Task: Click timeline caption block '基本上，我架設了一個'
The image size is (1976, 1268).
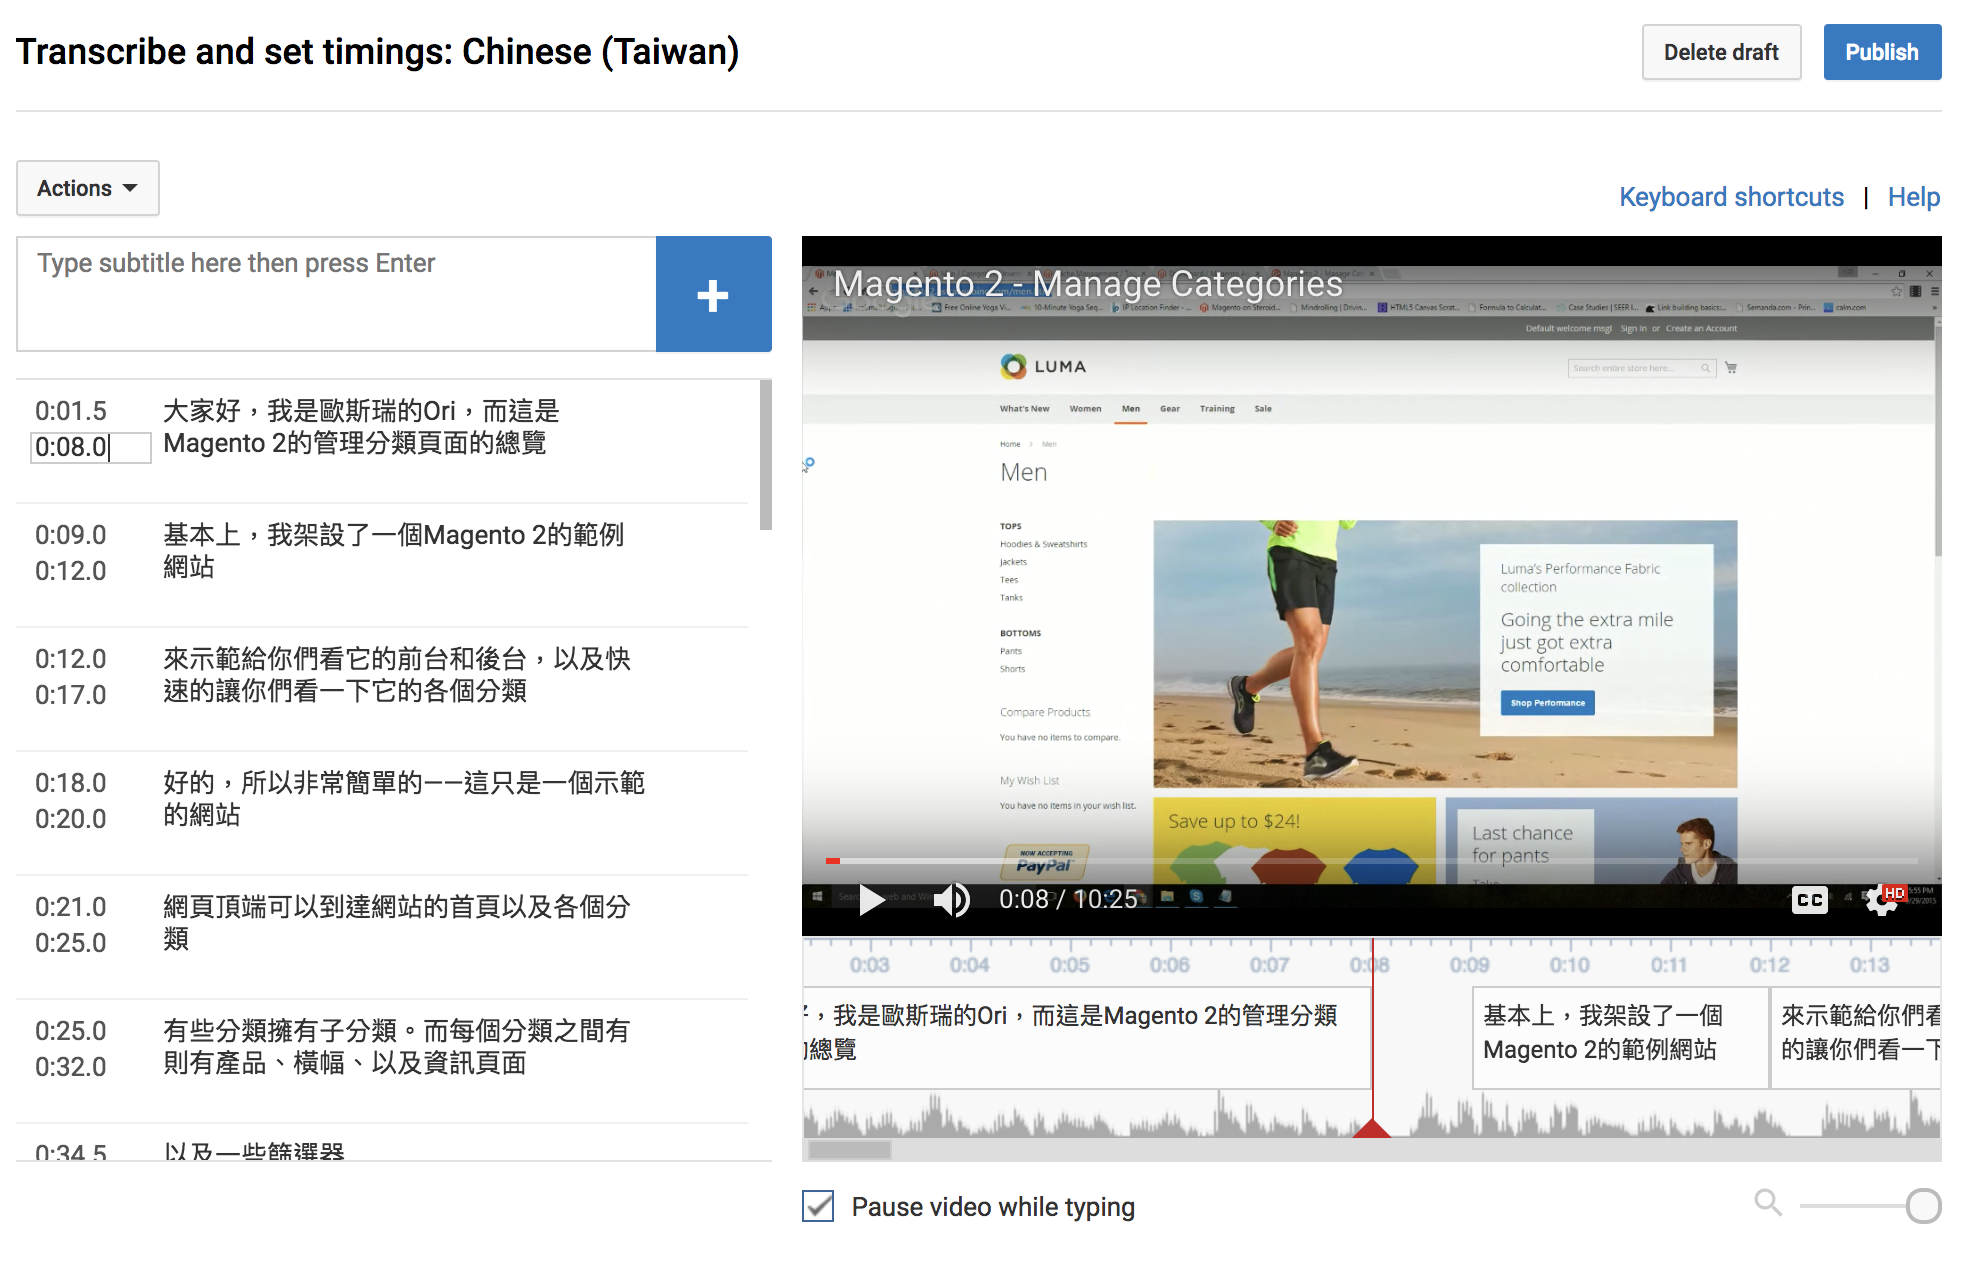Action: click(1620, 1038)
